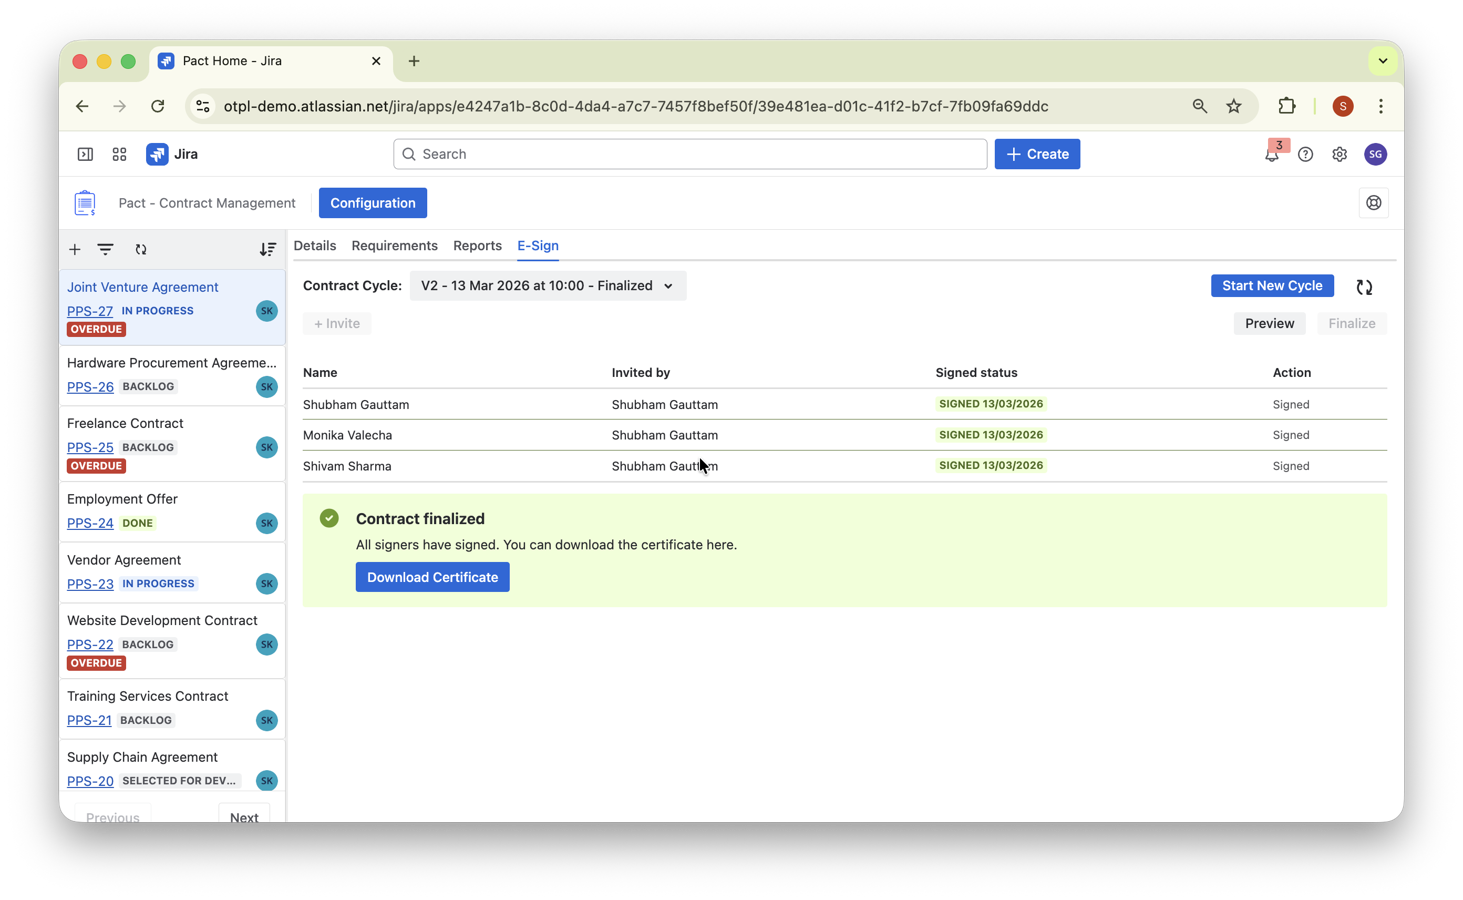
Task: Refresh the contract list in the sidebar
Action: coord(141,249)
